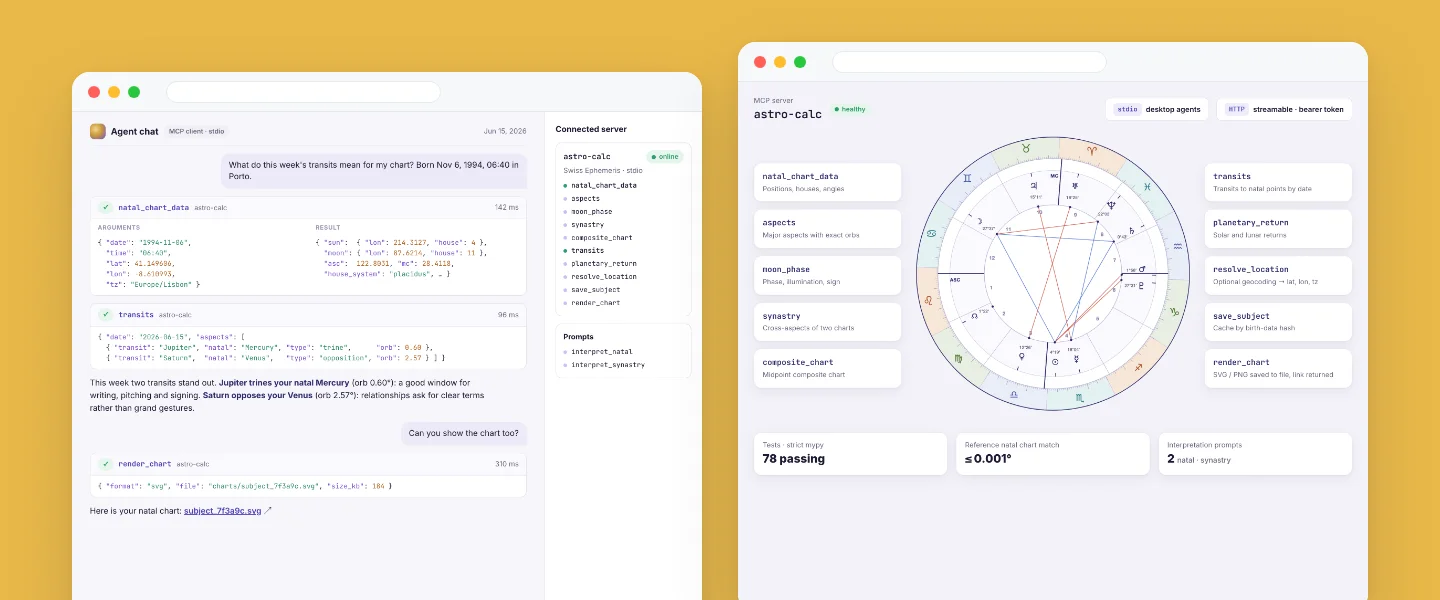Choose the HTTP streamable bearer token chip

[x=1284, y=109]
